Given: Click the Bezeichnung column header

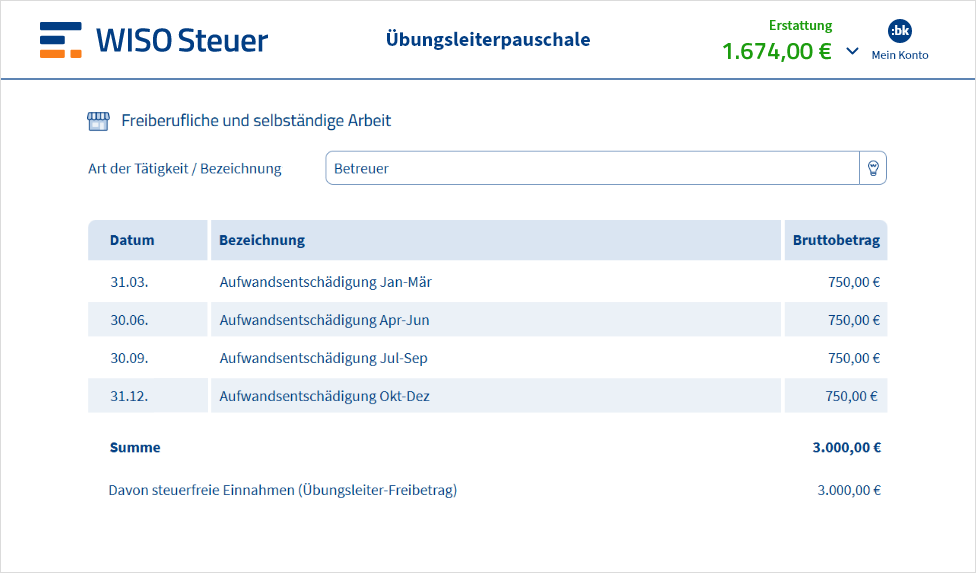Looking at the screenshot, I should coord(262,240).
